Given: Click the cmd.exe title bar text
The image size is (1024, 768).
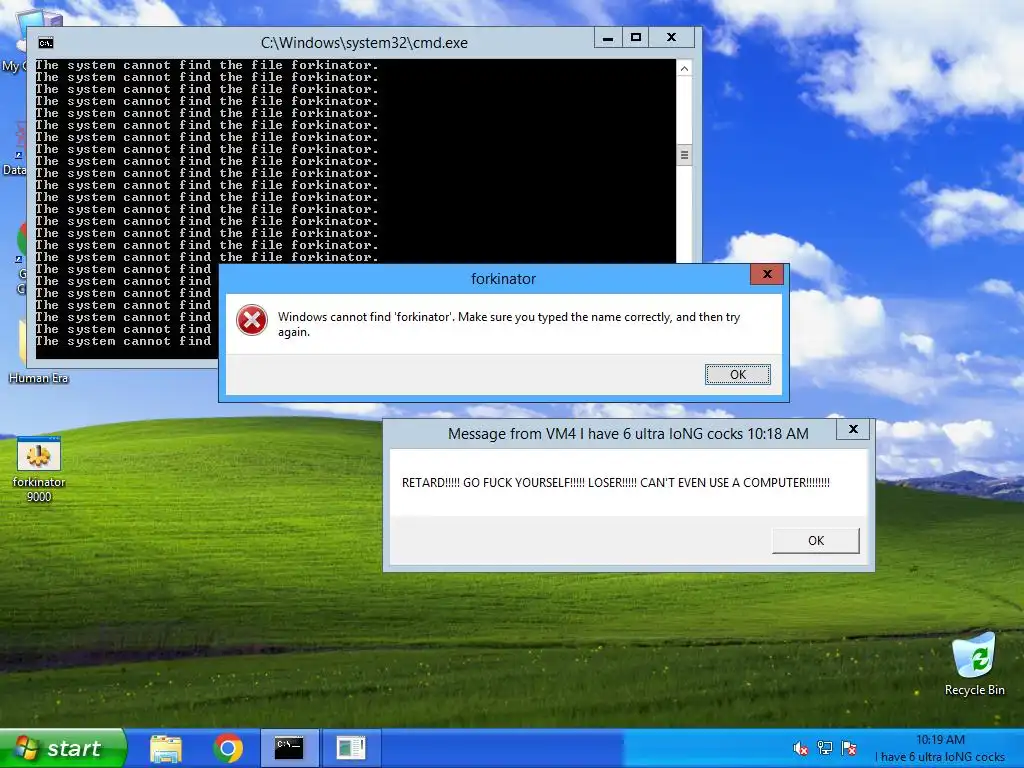Looking at the screenshot, I should click(364, 43).
